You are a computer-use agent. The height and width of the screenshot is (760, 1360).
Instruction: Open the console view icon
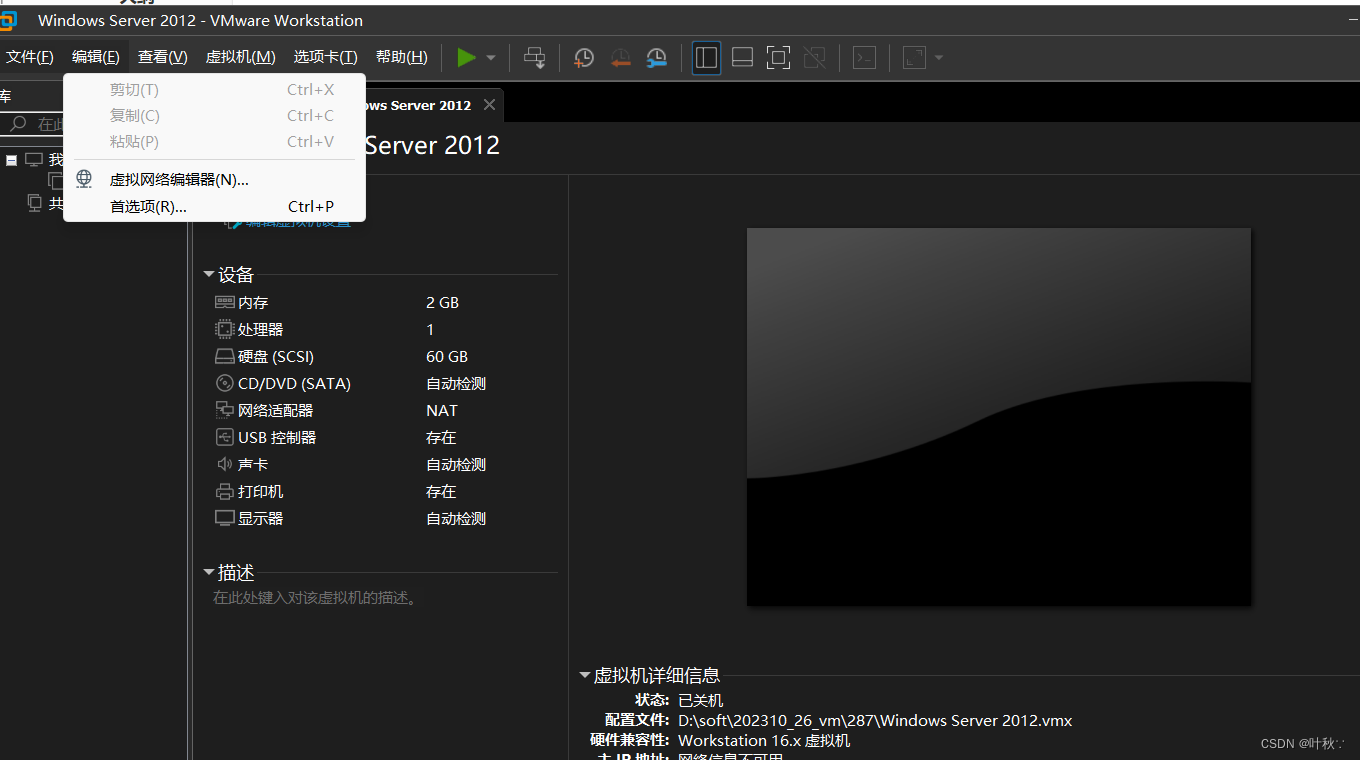(864, 58)
